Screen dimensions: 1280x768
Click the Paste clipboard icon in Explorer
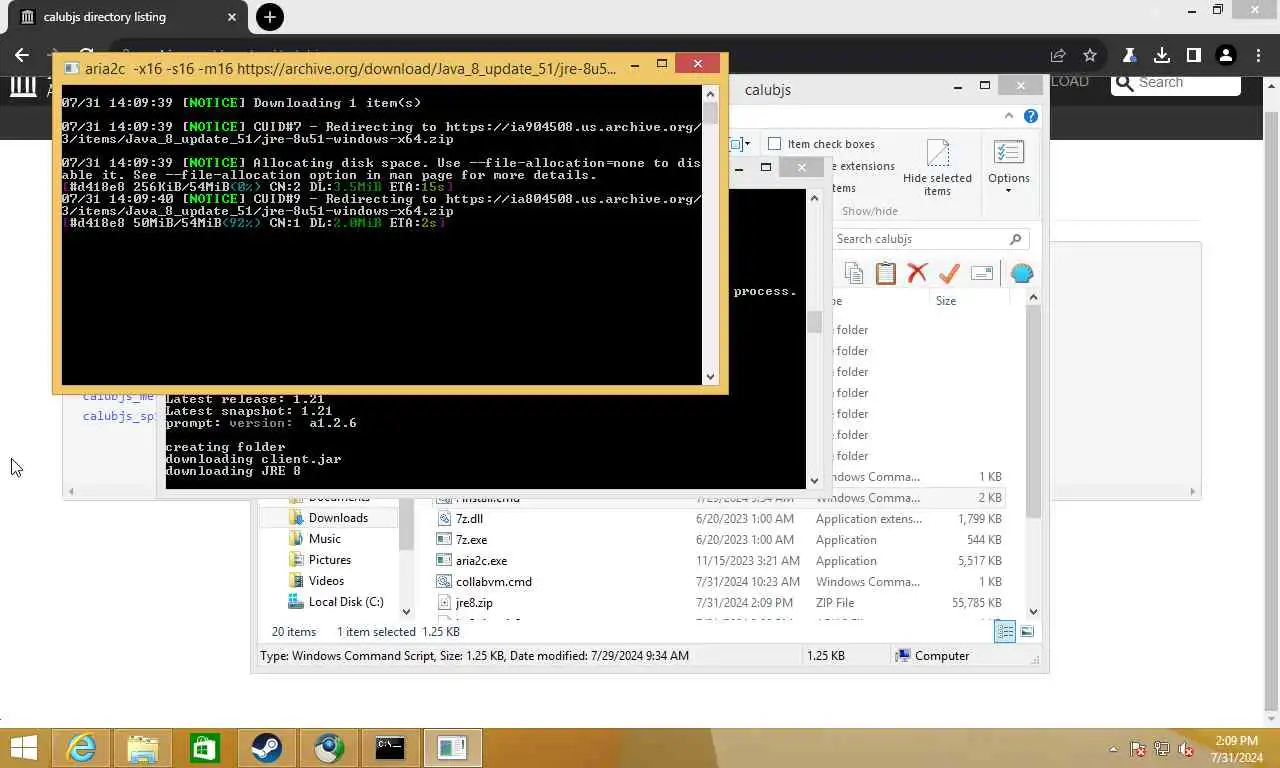885,273
